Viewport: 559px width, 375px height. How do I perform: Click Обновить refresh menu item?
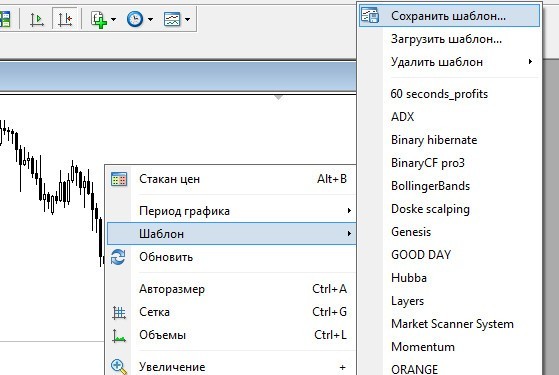pyautogui.click(x=232, y=257)
